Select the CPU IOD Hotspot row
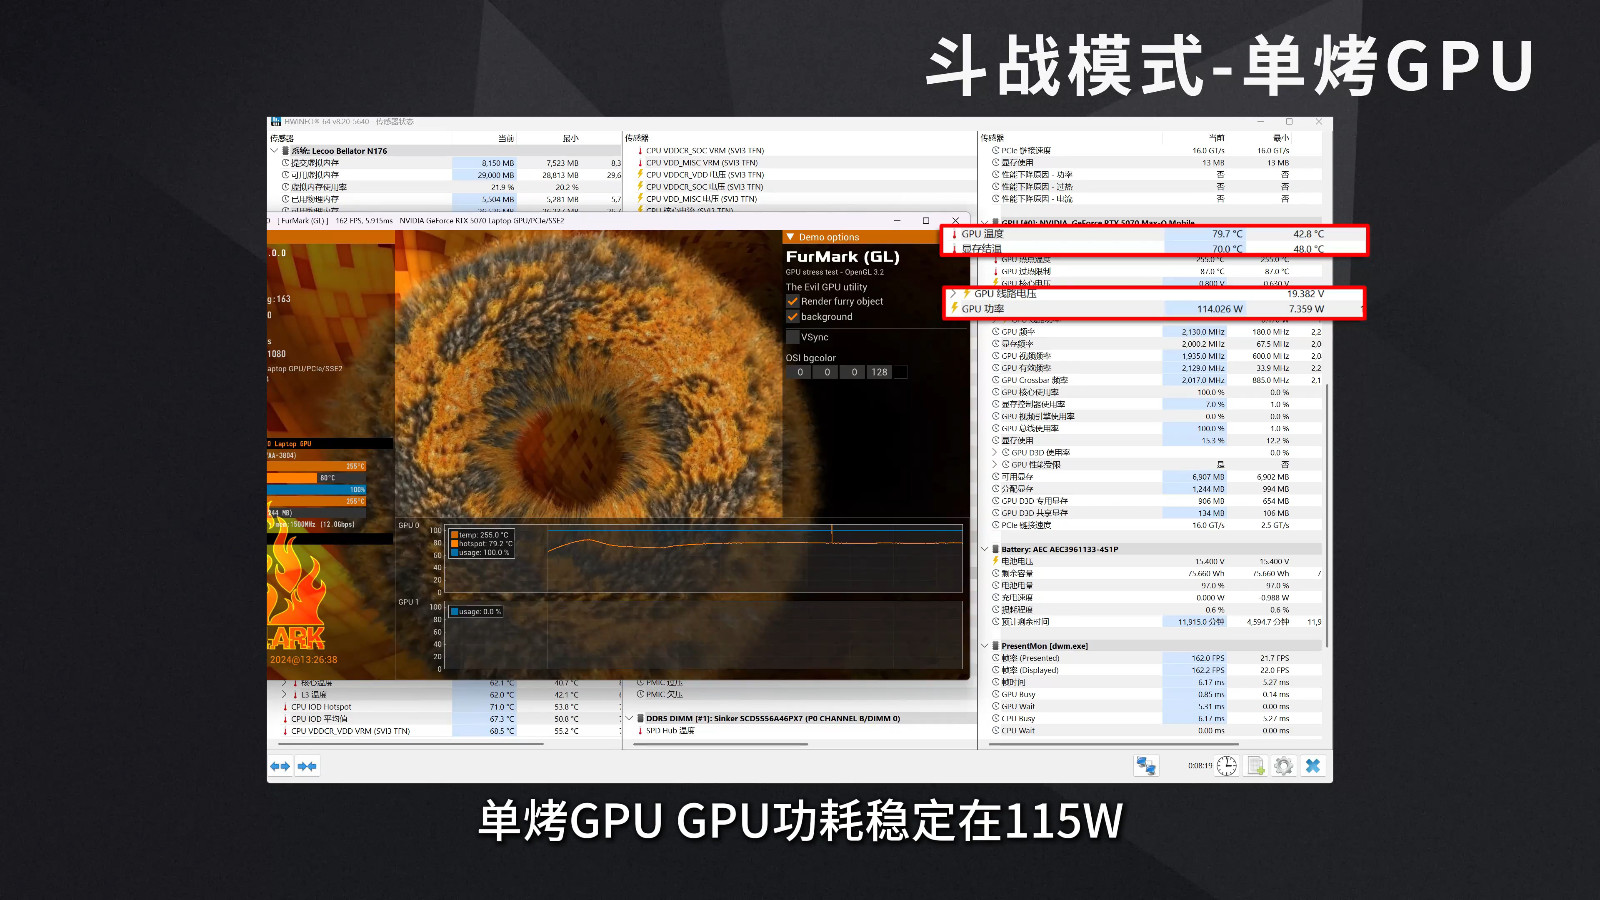Image resolution: width=1600 pixels, height=900 pixels. pos(444,707)
